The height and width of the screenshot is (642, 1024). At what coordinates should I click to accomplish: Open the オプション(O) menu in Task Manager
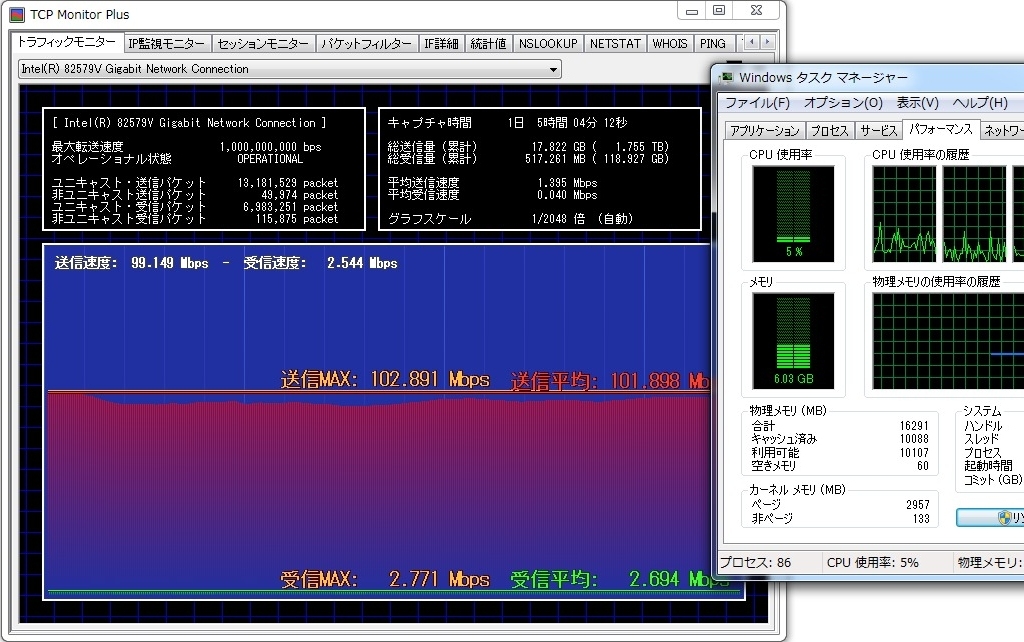point(843,103)
